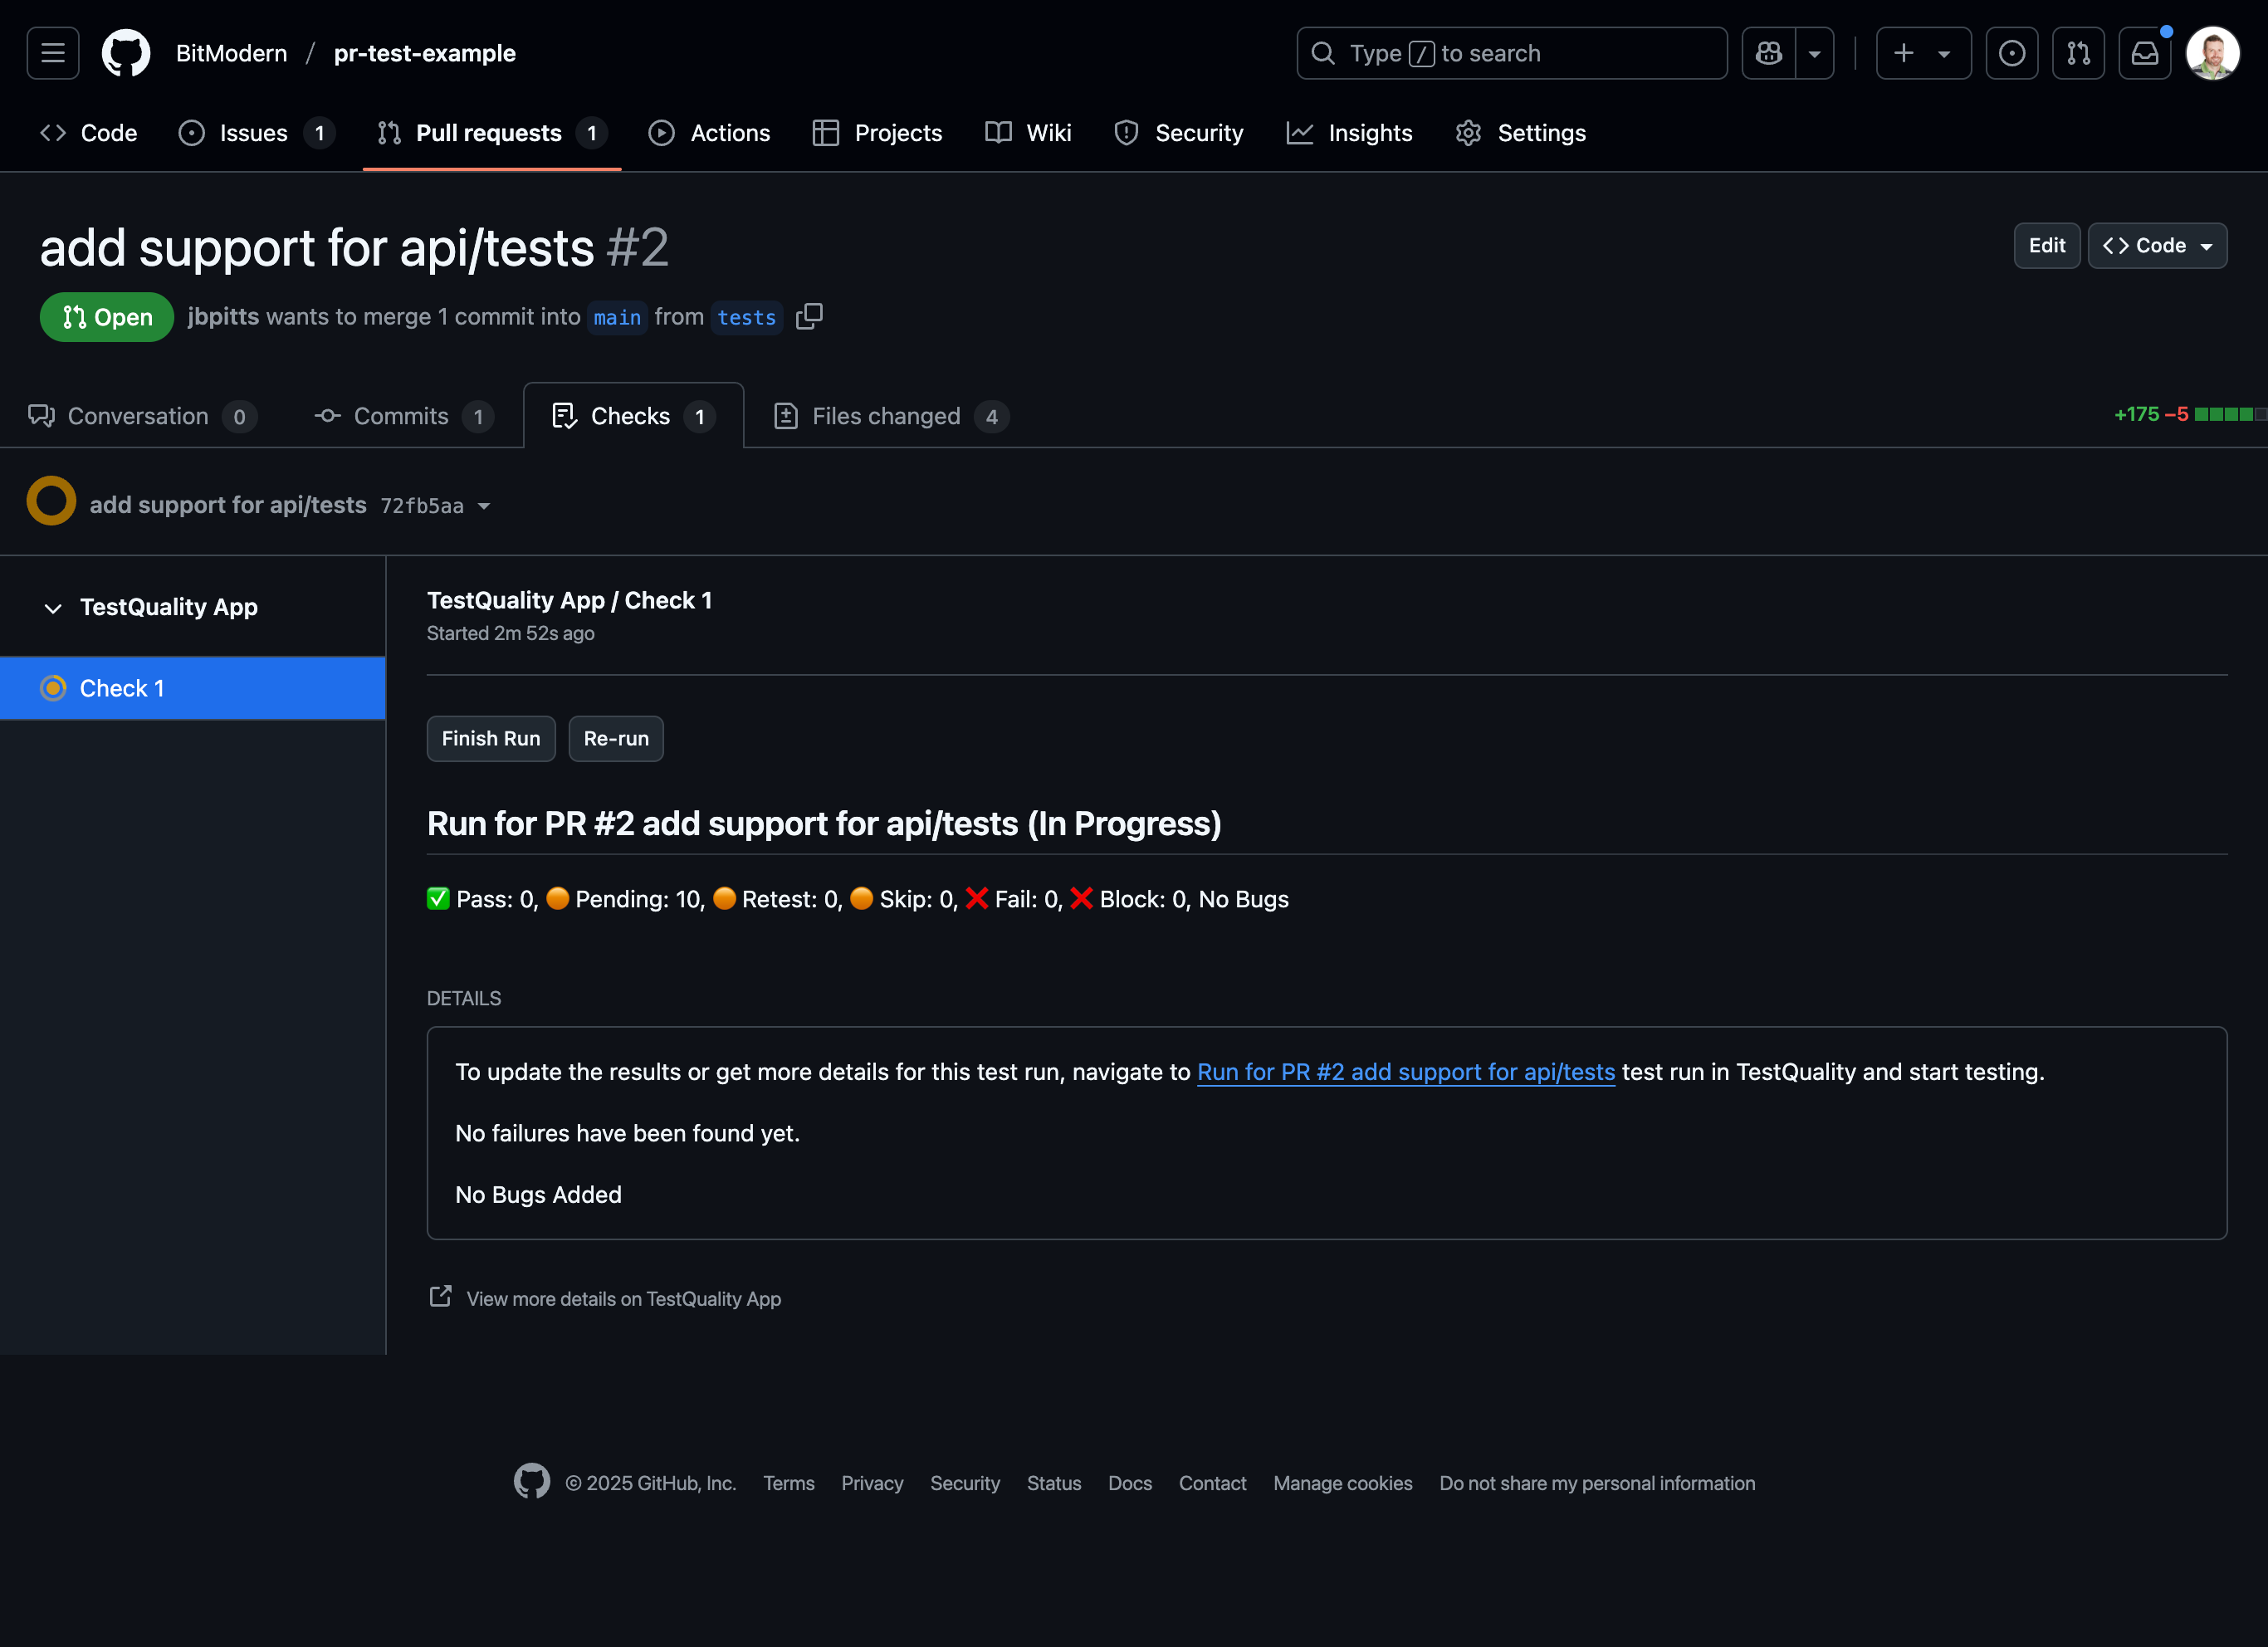Open the Code dropdown button
The width and height of the screenshot is (2268, 1647).
(x=2157, y=246)
